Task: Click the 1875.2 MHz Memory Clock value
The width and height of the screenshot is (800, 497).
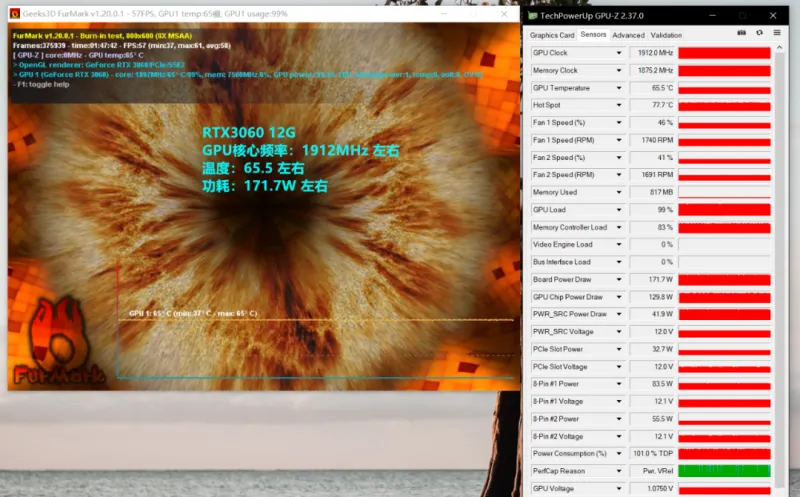Action: coord(653,70)
